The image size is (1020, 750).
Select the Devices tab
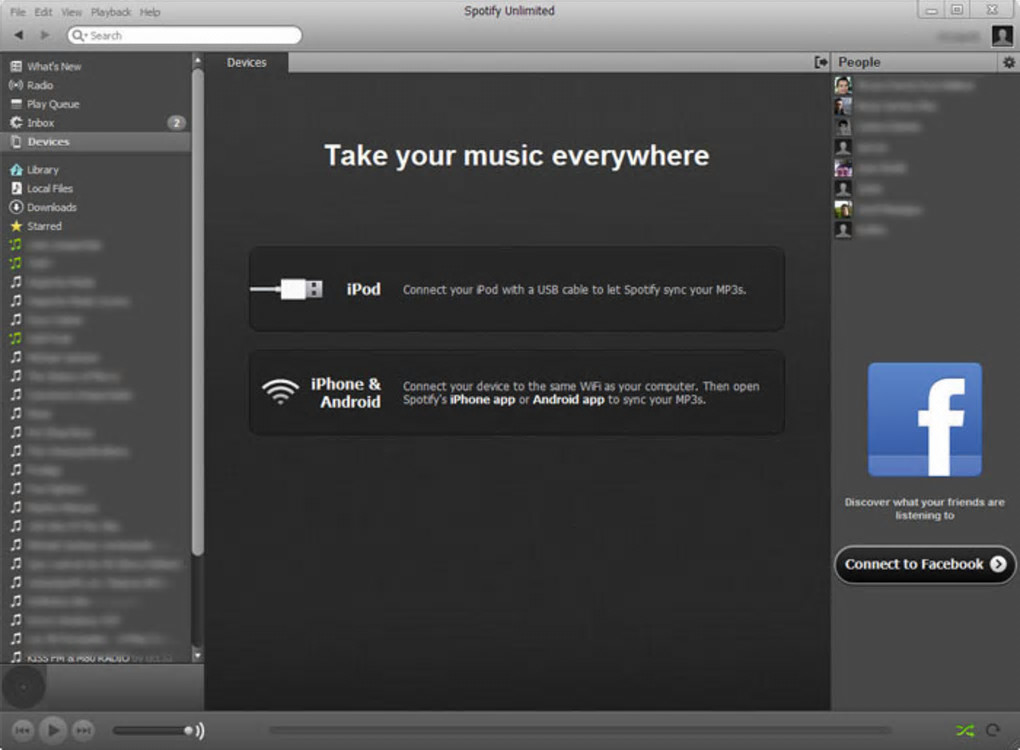click(x=247, y=62)
